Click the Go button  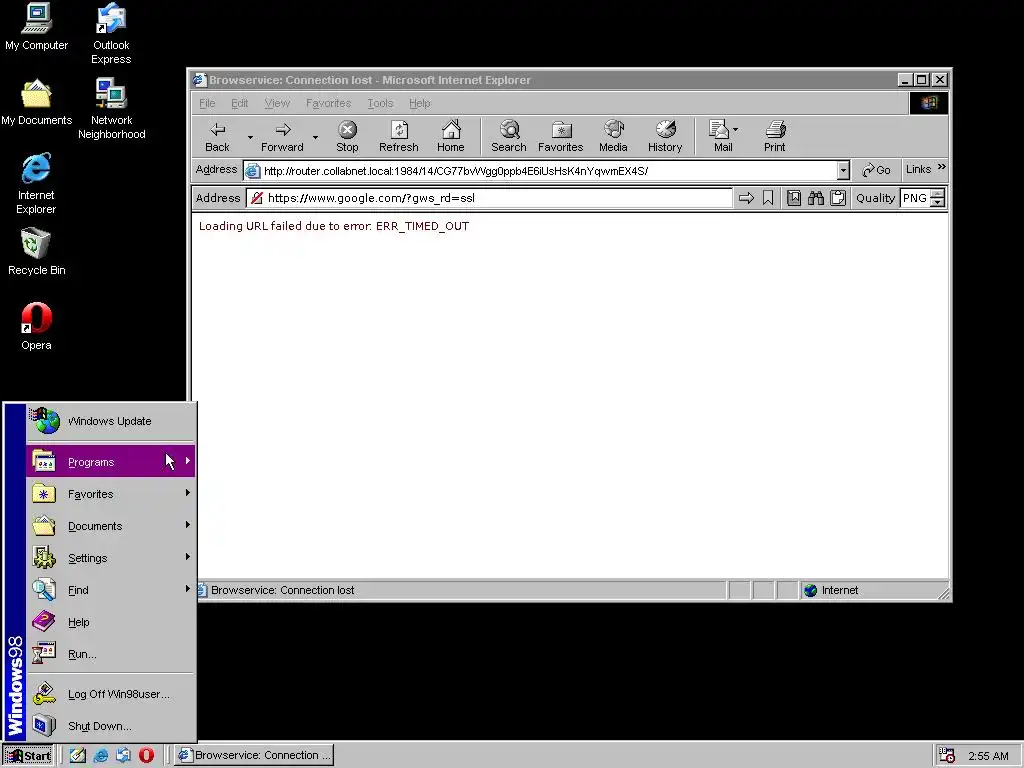[x=876, y=170]
